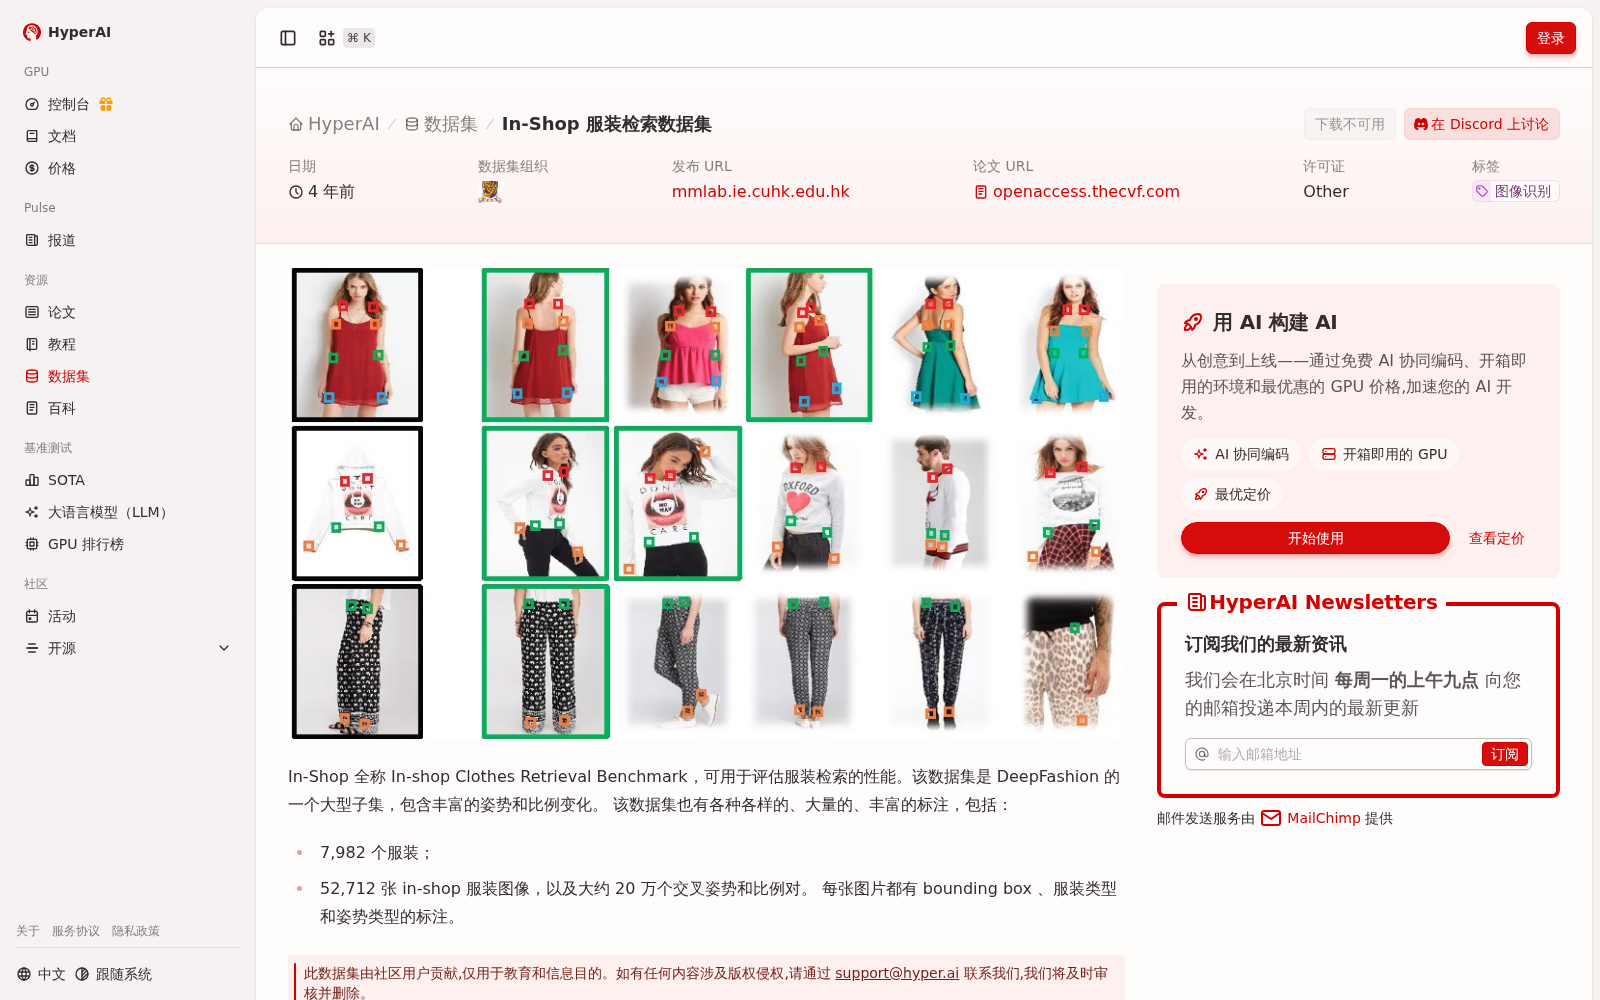The height and width of the screenshot is (1000, 1600).
Task: Go to 数据集 breadcrumb link
Action: pos(441,124)
